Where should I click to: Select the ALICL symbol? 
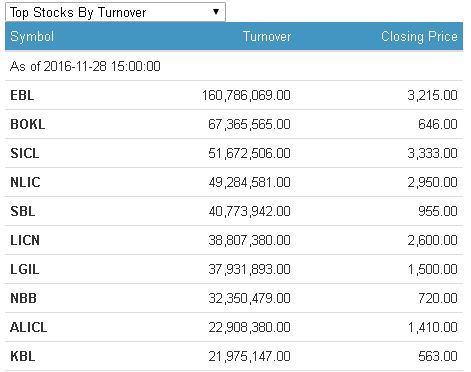pos(29,327)
